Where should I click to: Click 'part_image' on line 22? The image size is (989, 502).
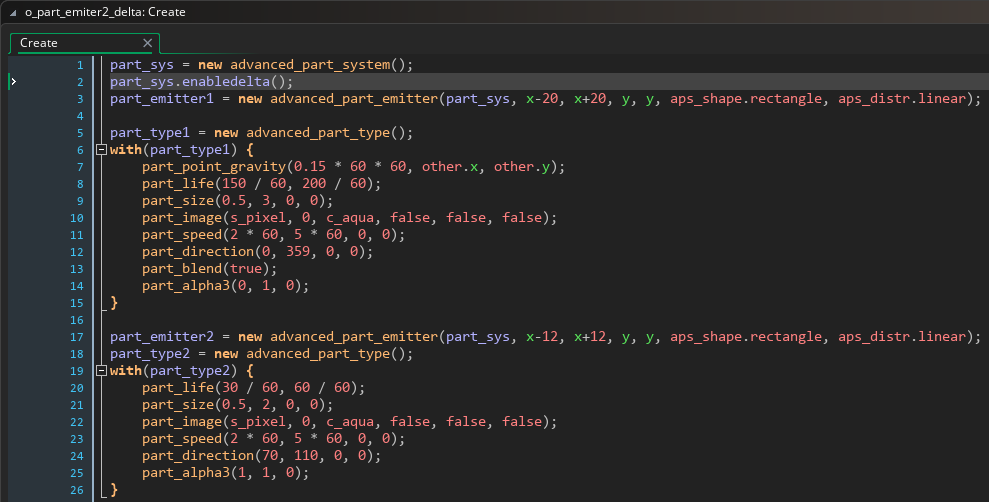[182, 423]
